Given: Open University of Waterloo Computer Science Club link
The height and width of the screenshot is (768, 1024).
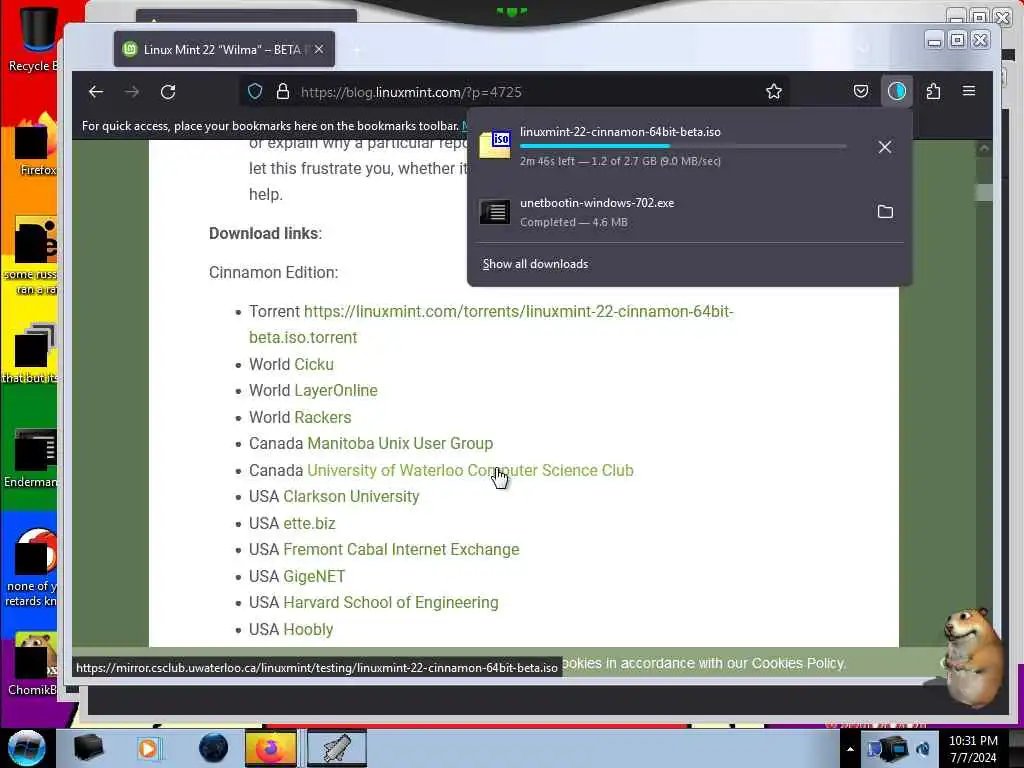Looking at the screenshot, I should click(470, 470).
